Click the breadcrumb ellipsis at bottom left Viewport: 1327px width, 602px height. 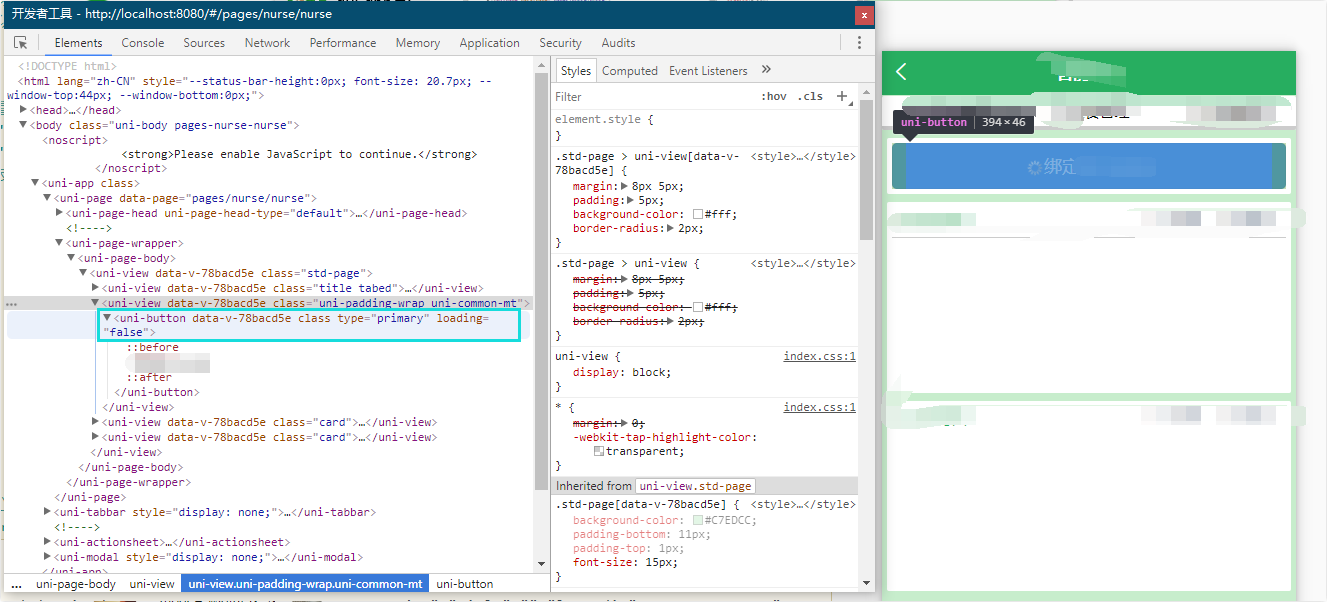tap(16, 584)
